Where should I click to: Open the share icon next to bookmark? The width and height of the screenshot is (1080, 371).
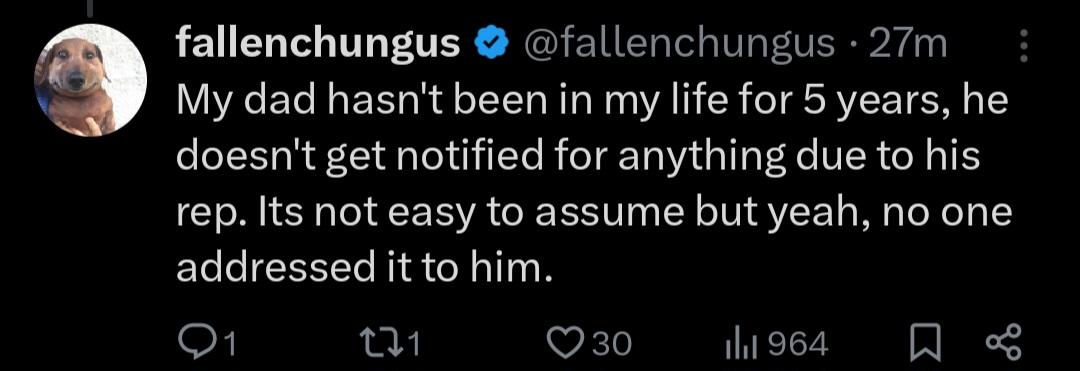(x=1005, y=343)
